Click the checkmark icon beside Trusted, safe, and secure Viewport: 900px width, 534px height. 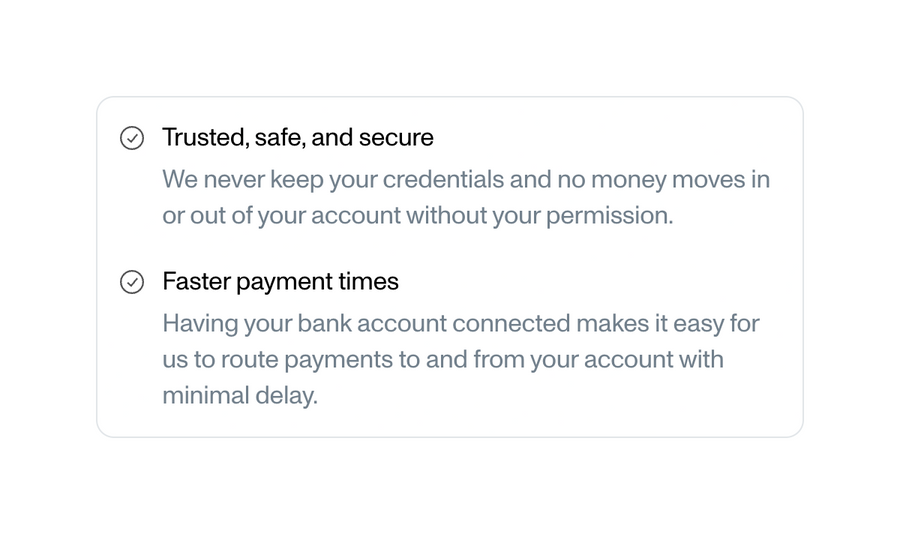tap(132, 138)
